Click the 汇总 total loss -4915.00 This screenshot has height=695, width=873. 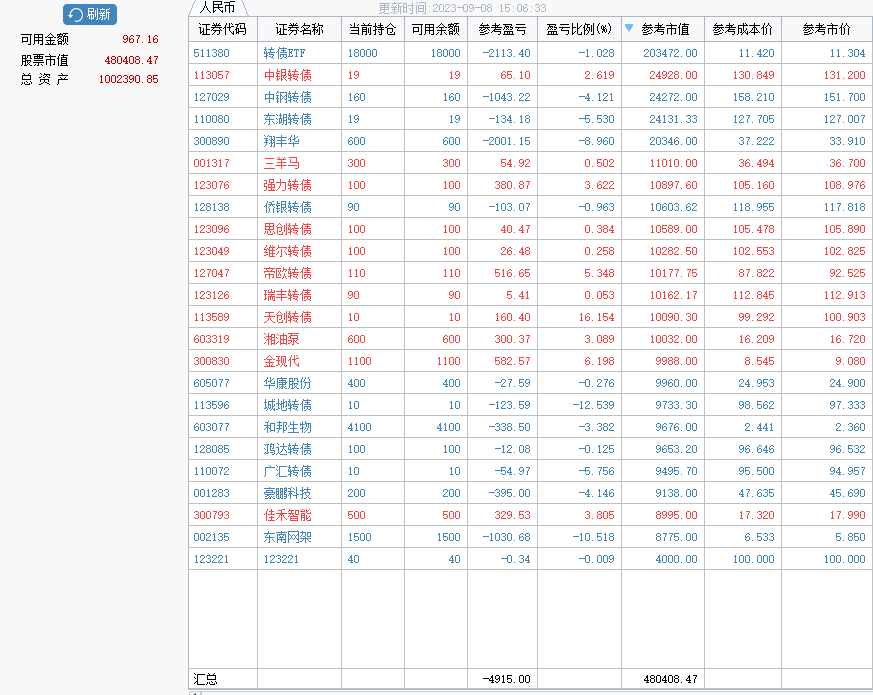pyautogui.click(x=506, y=679)
